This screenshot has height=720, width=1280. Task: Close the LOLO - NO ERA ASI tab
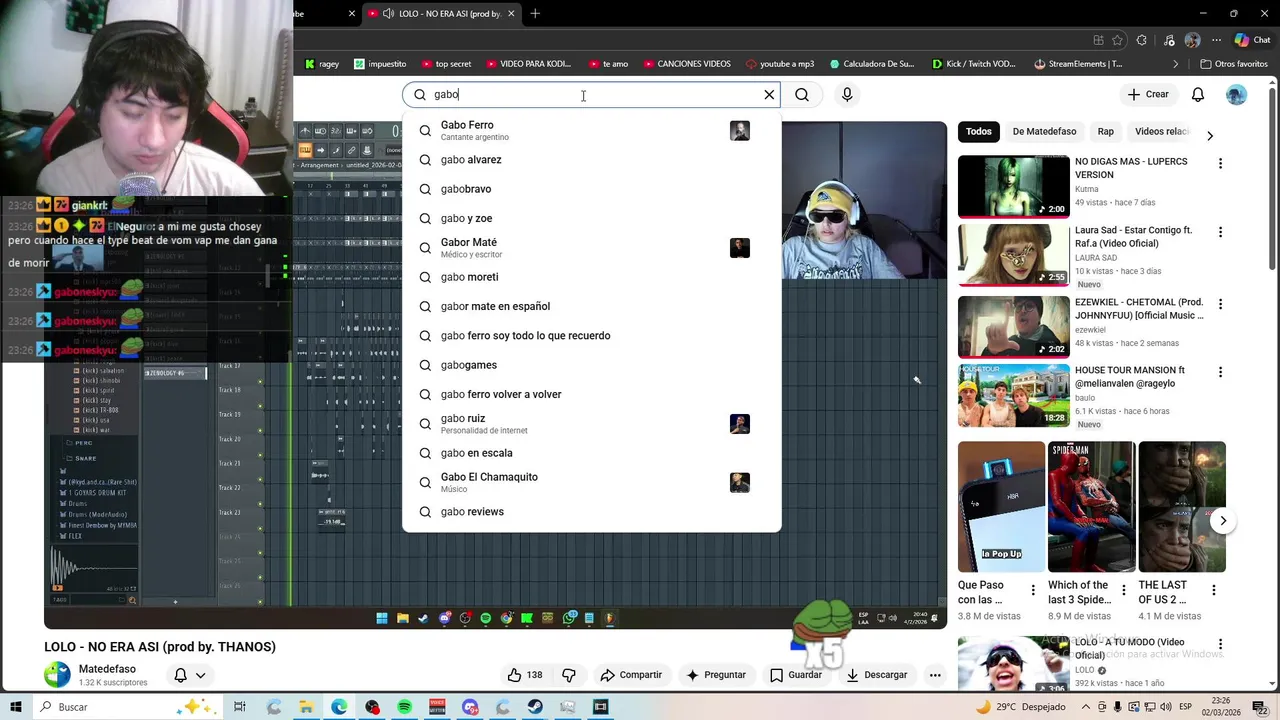(x=511, y=13)
